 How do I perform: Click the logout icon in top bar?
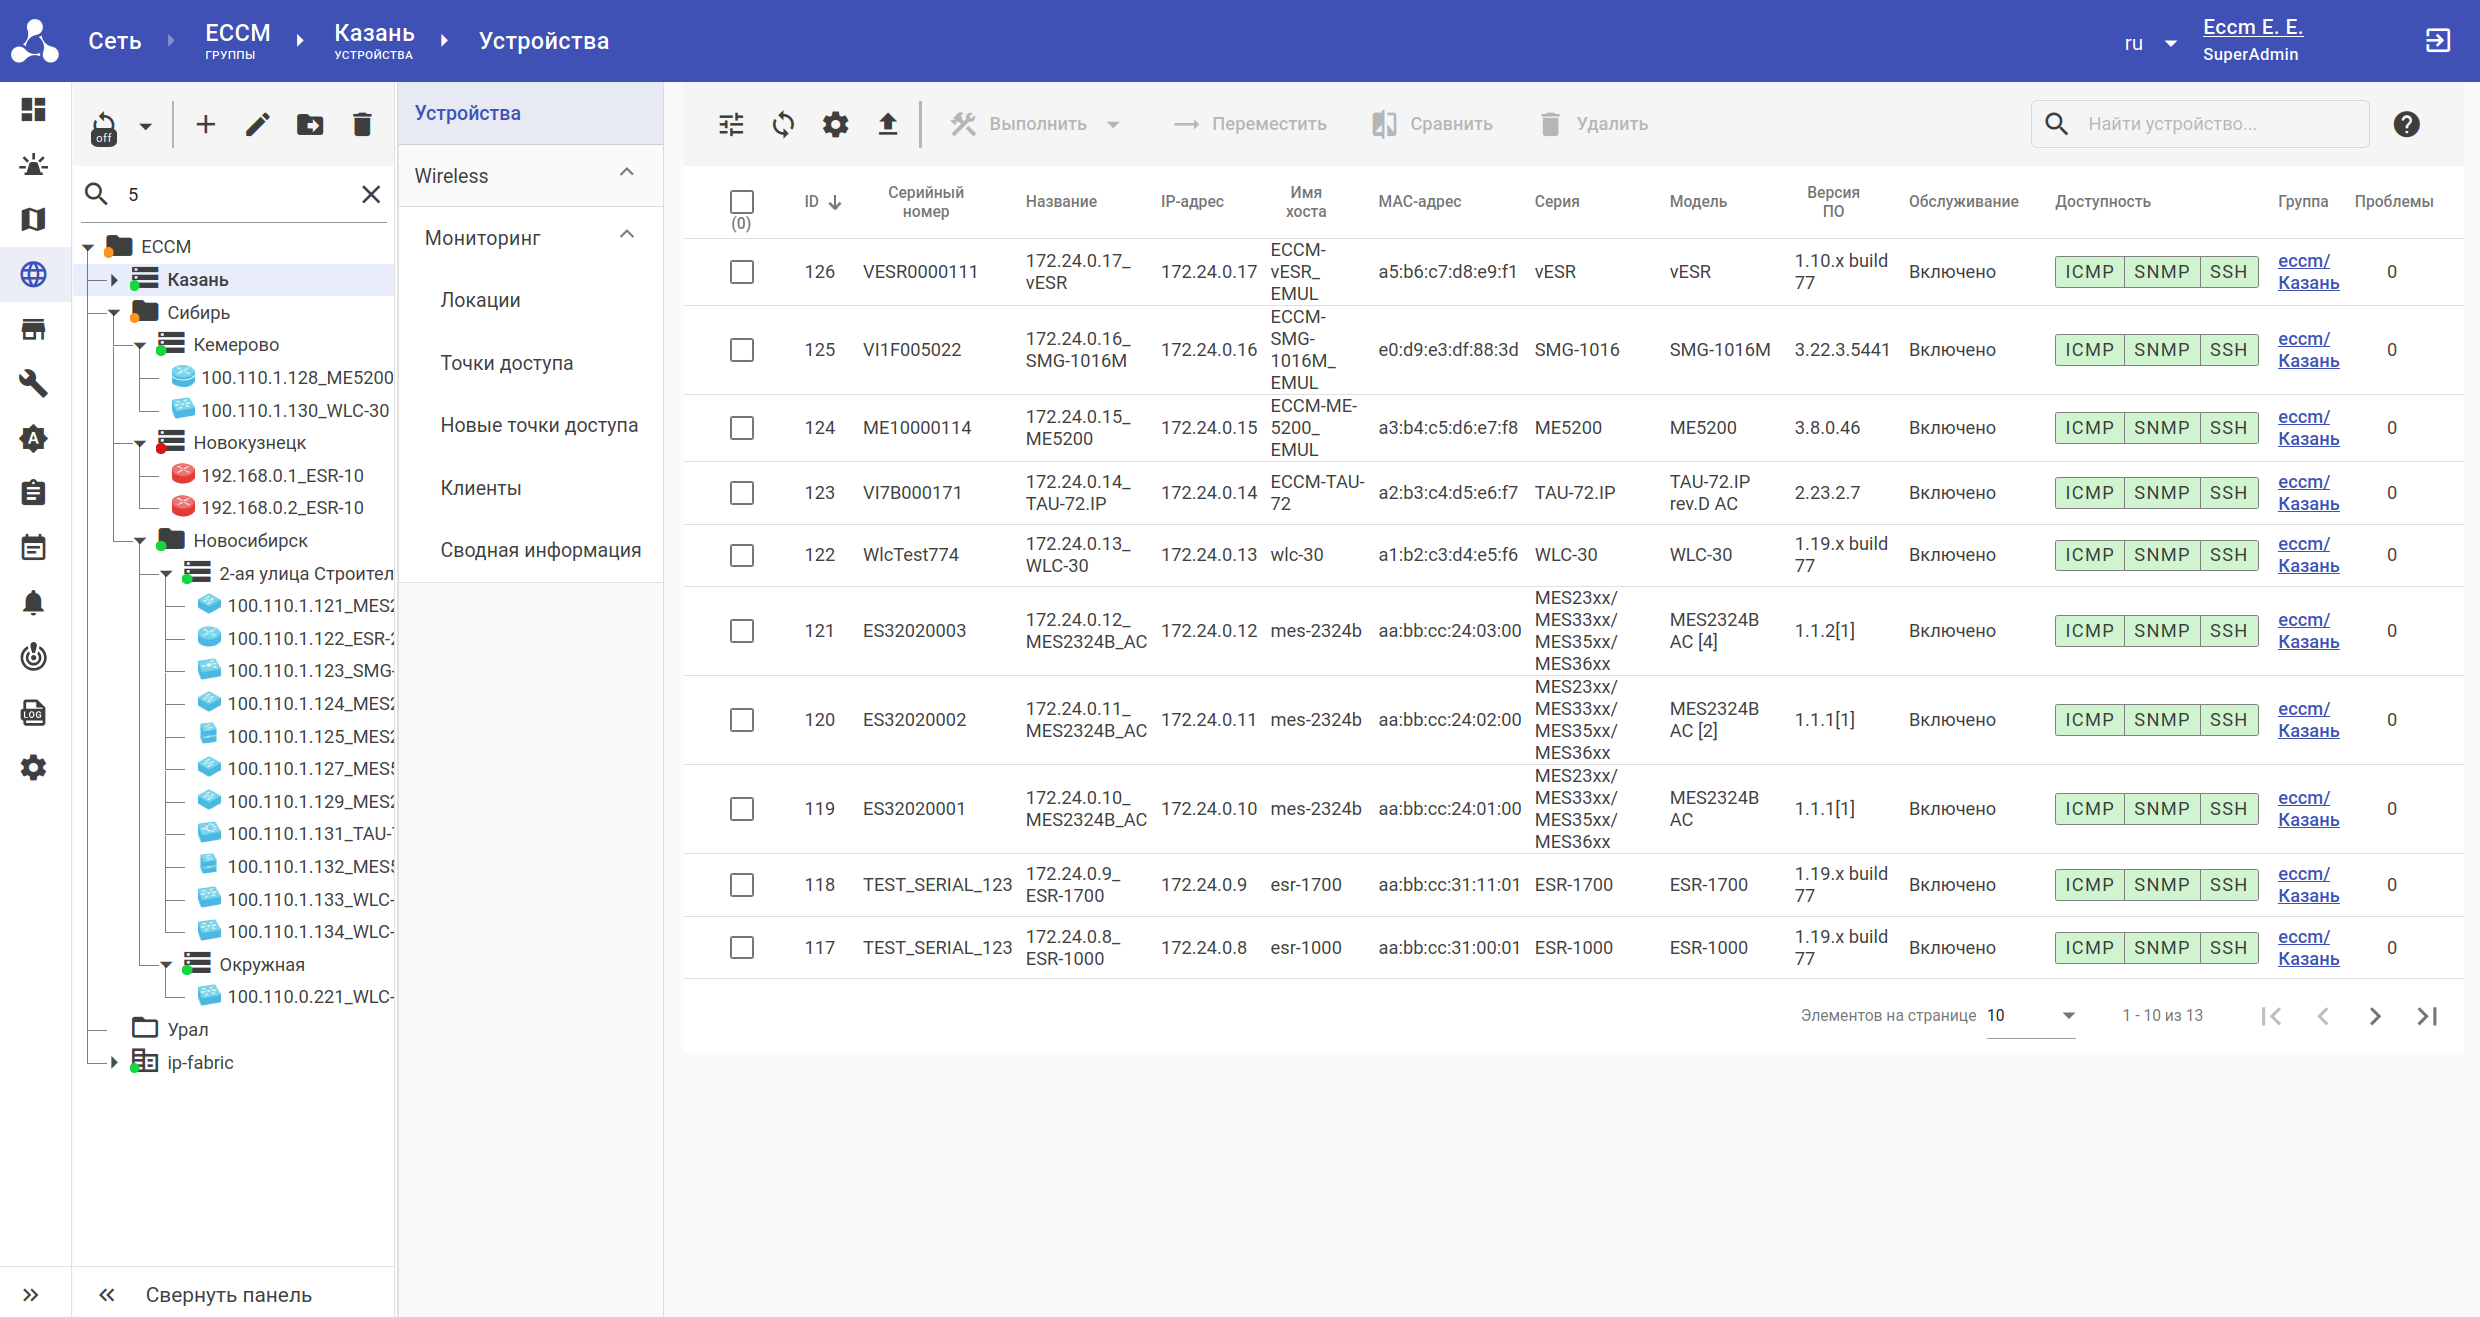2437,41
